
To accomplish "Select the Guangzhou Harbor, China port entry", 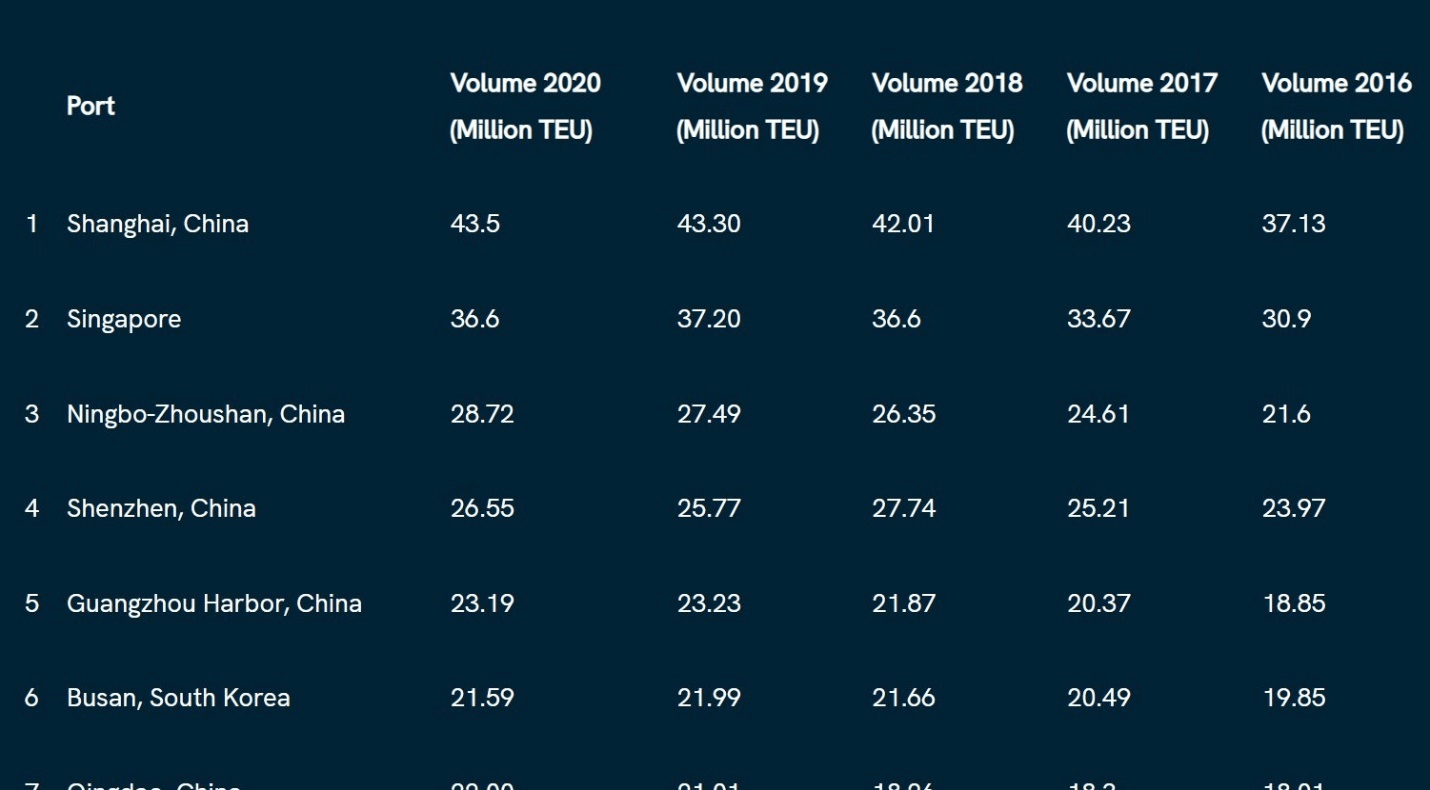I will pos(216,602).
